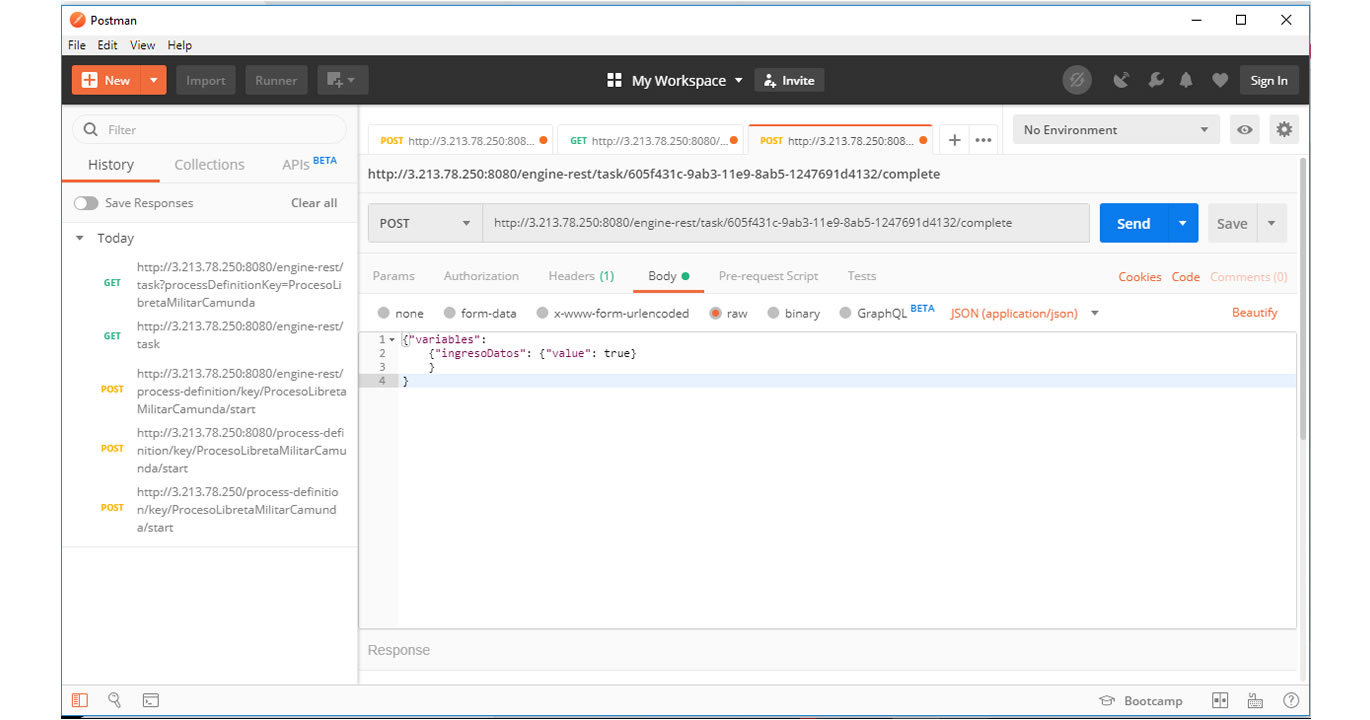Screen dimensions: 1370x720
Task: Click the Cookies link
Action: pyautogui.click(x=1140, y=277)
